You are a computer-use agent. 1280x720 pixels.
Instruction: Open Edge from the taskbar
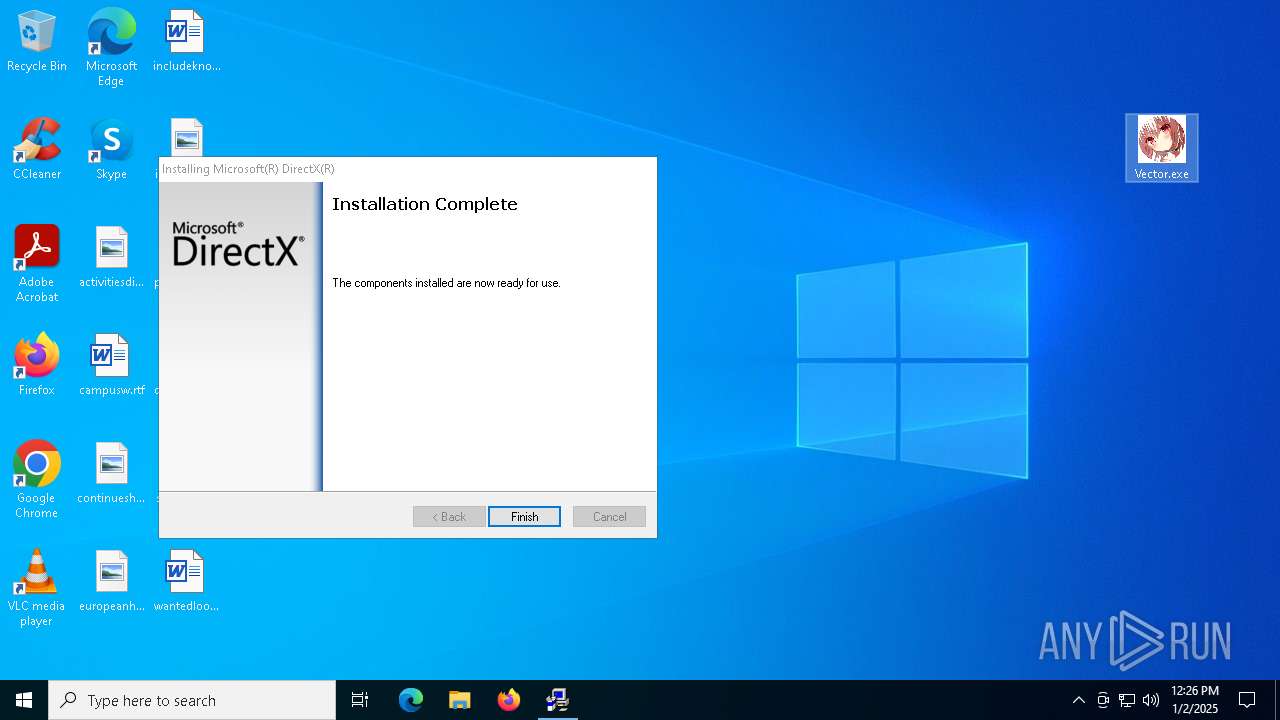[x=410, y=700]
